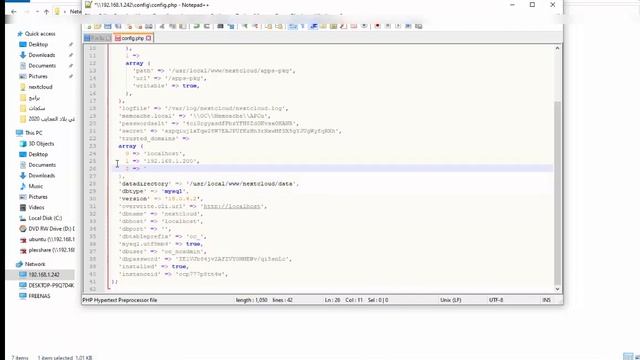640x360 pixels.
Task: Close the config.php tab with its X
Action: [149, 38]
